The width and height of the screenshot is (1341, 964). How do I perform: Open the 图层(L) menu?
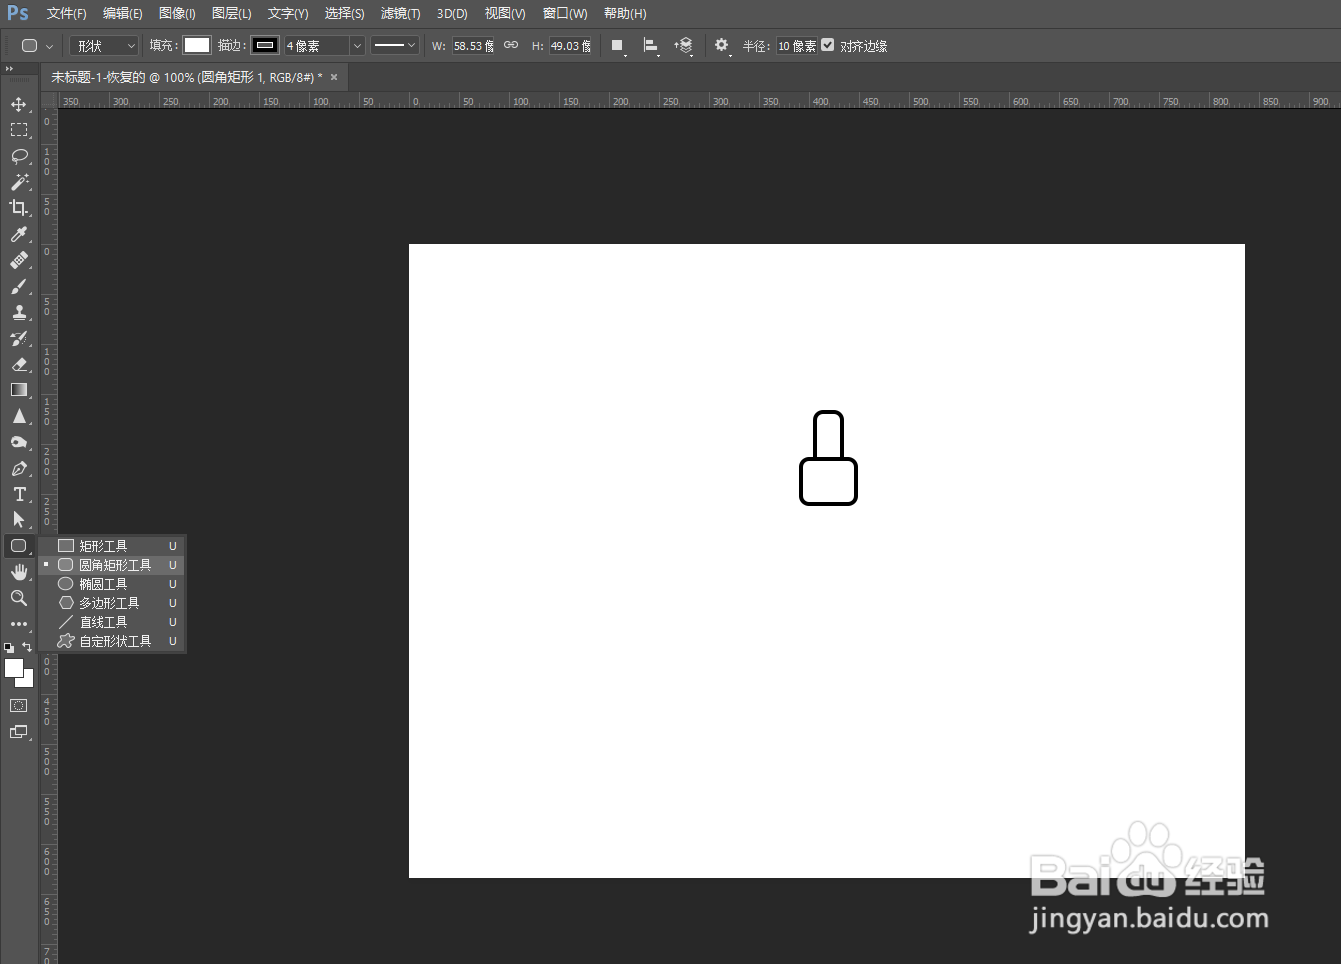tap(232, 13)
